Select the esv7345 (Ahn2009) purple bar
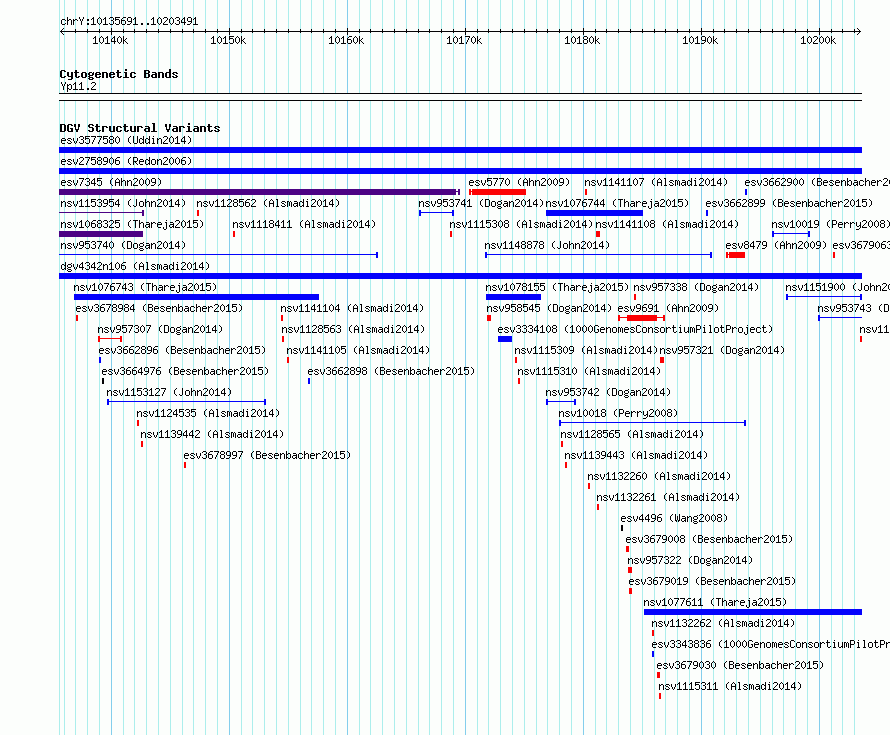 coord(259,192)
